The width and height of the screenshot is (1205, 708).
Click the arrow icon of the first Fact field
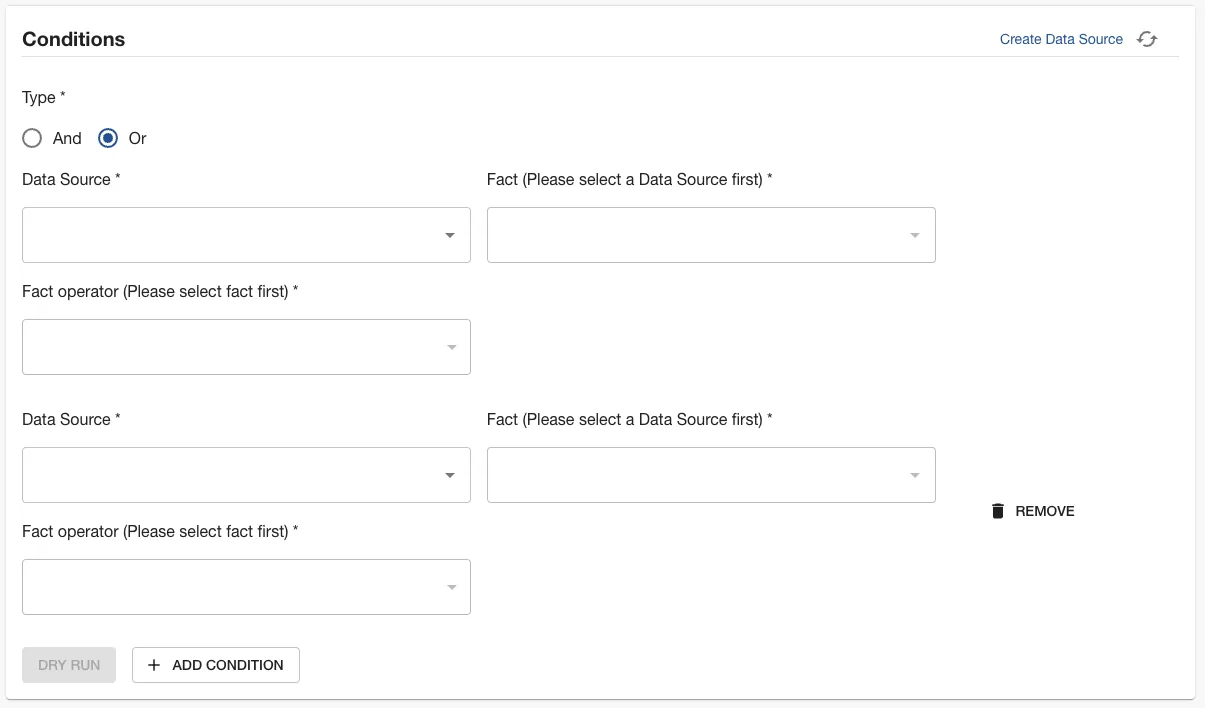tap(914, 235)
